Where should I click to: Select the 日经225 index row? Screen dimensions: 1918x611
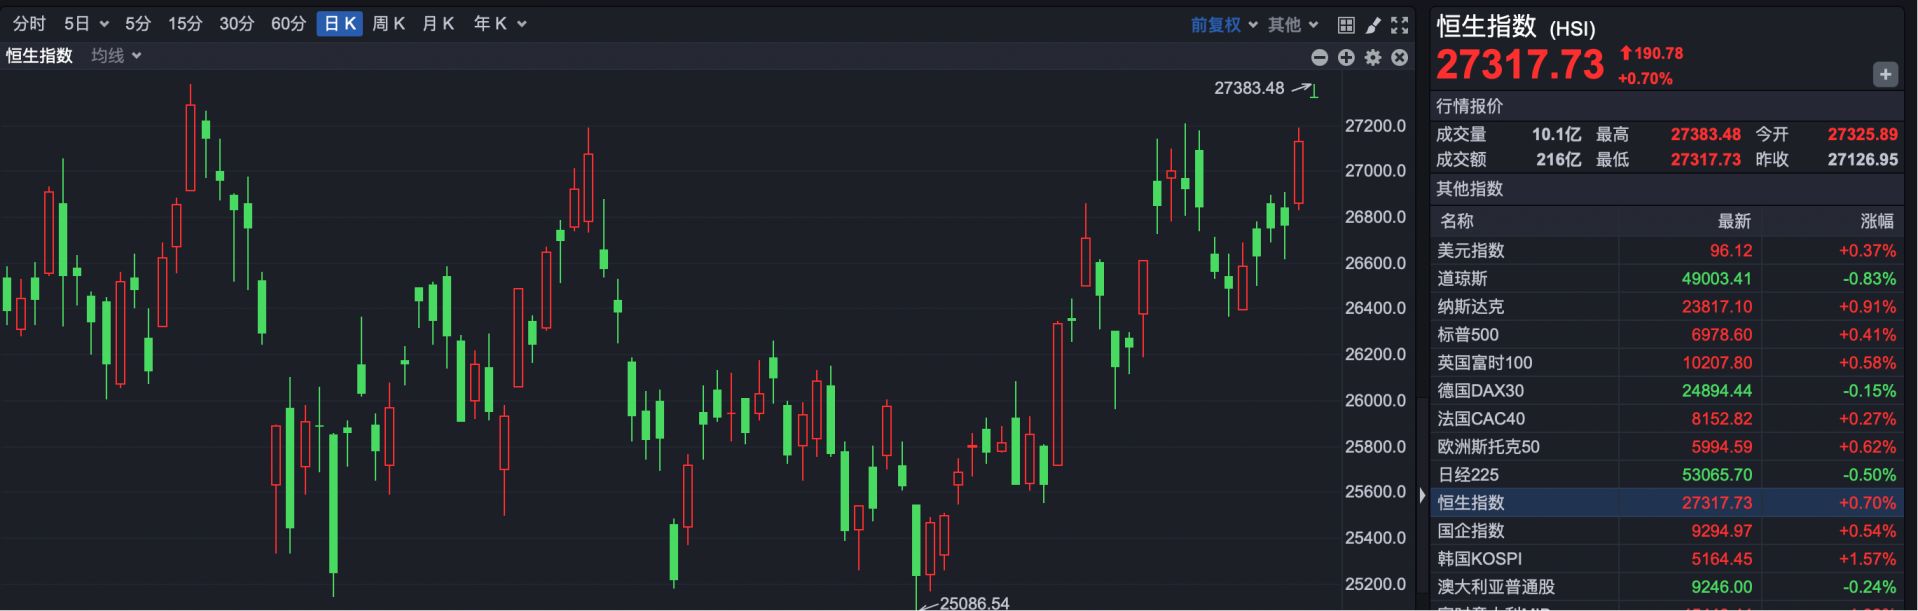pyautogui.click(x=1666, y=475)
